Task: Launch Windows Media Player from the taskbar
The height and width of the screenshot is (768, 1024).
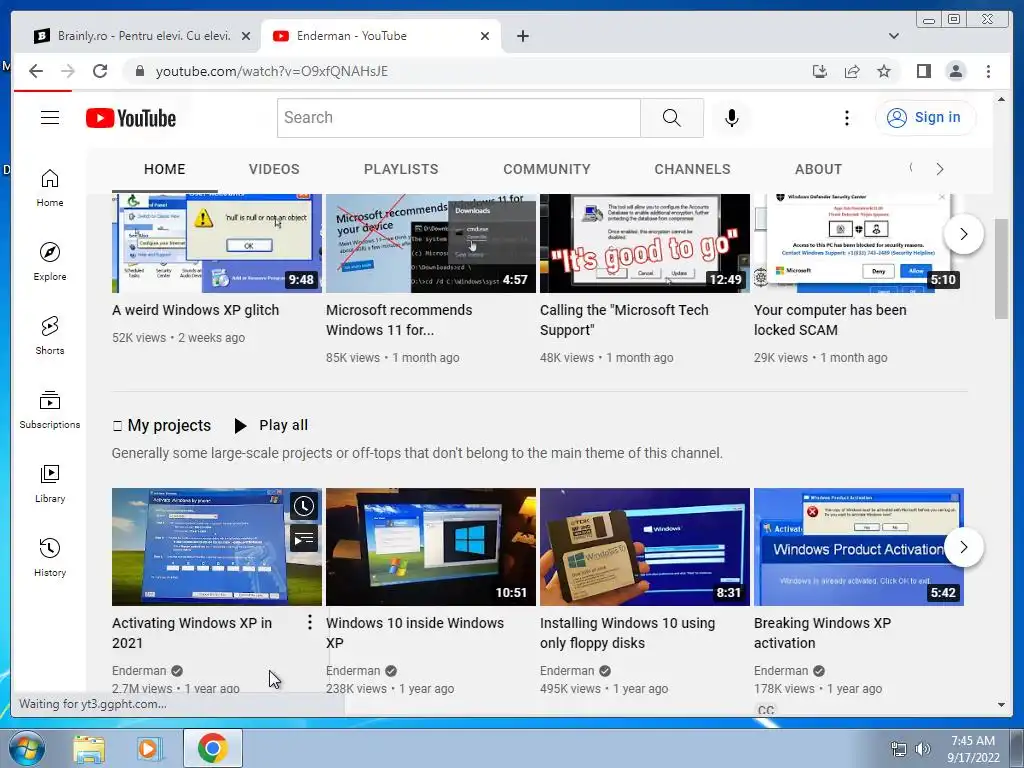Action: click(150, 748)
